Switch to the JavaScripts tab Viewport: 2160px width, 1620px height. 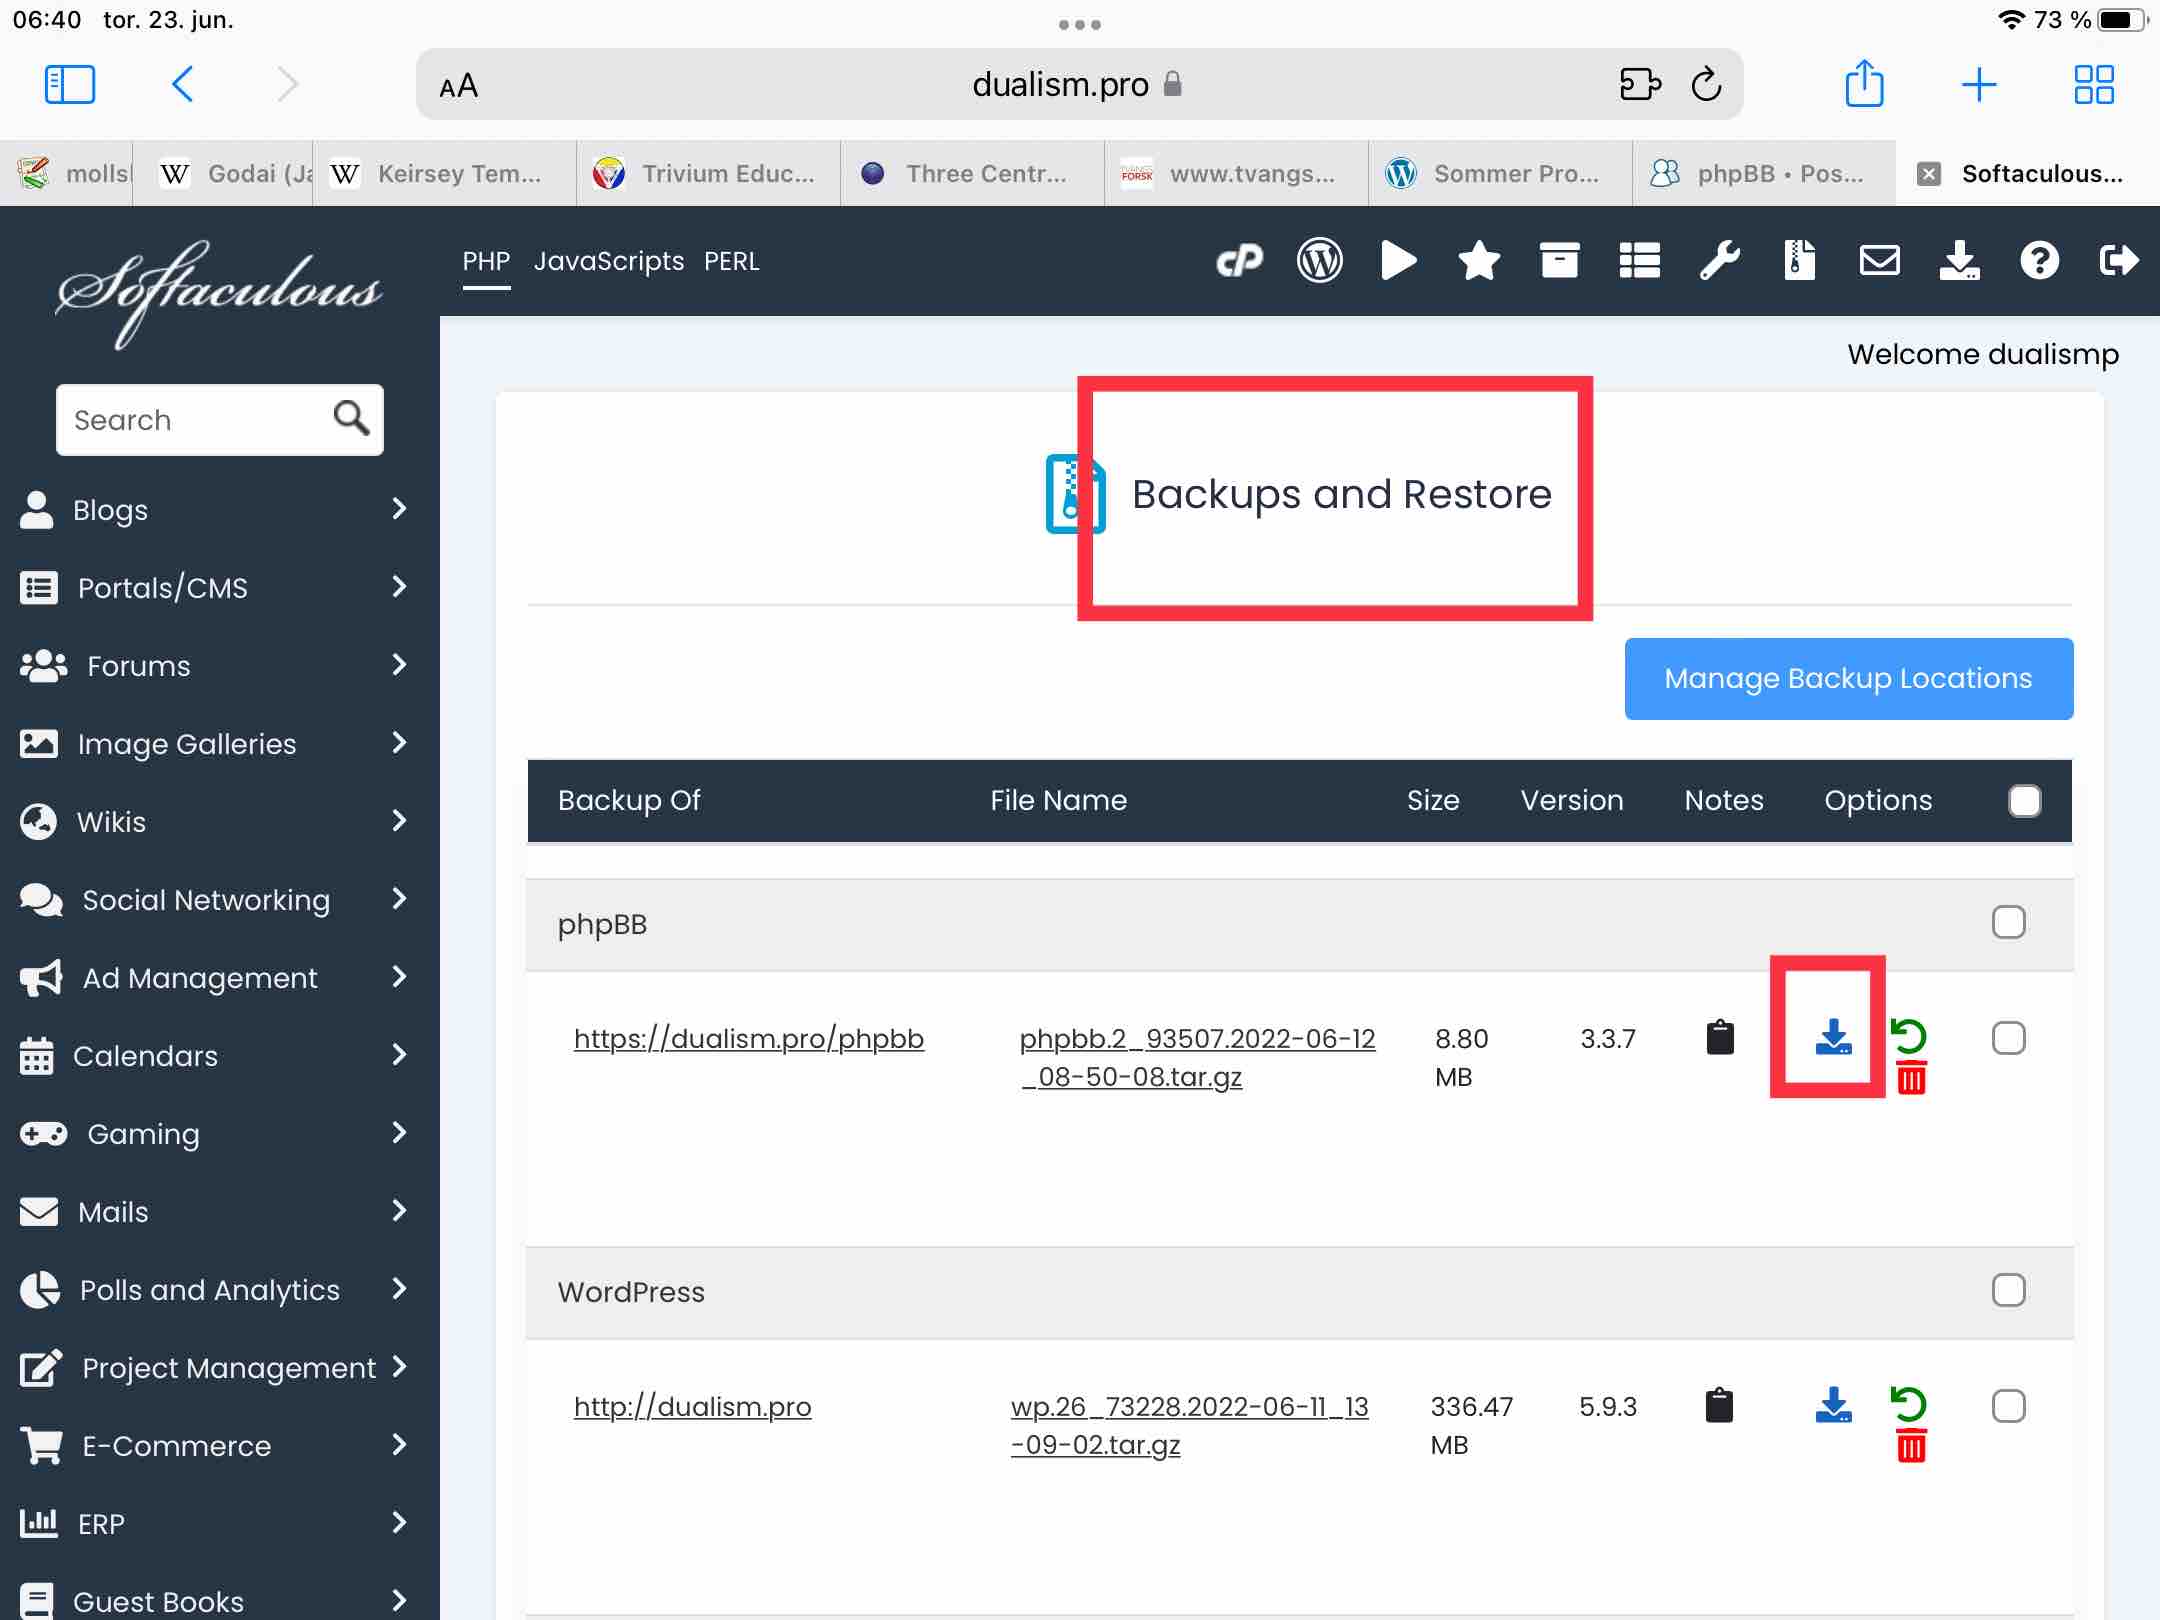608,261
